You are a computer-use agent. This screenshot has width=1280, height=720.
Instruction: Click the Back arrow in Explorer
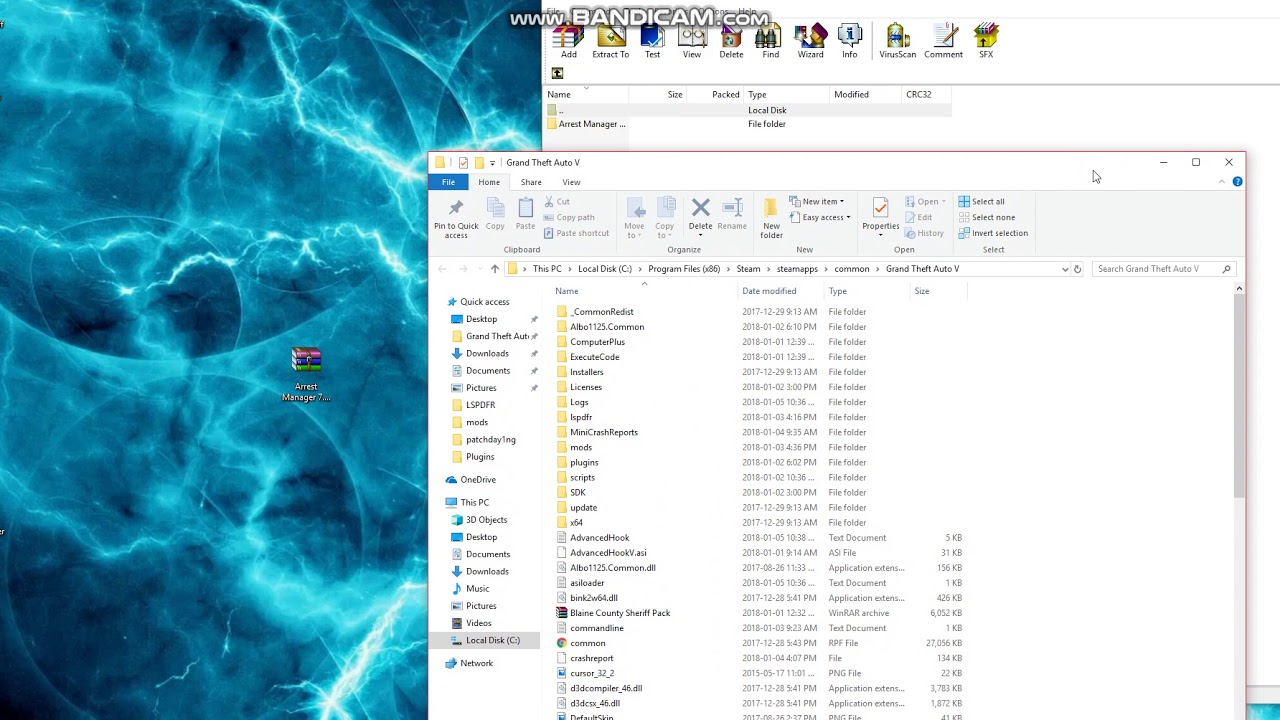[442, 269]
